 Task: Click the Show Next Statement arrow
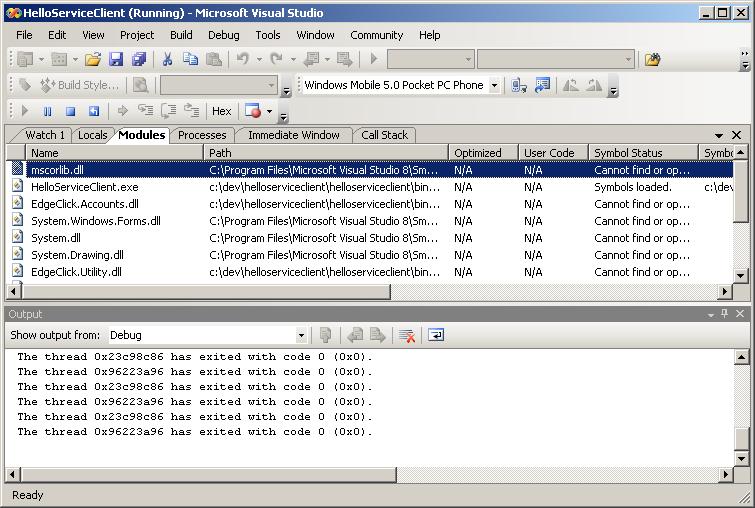tap(122, 111)
